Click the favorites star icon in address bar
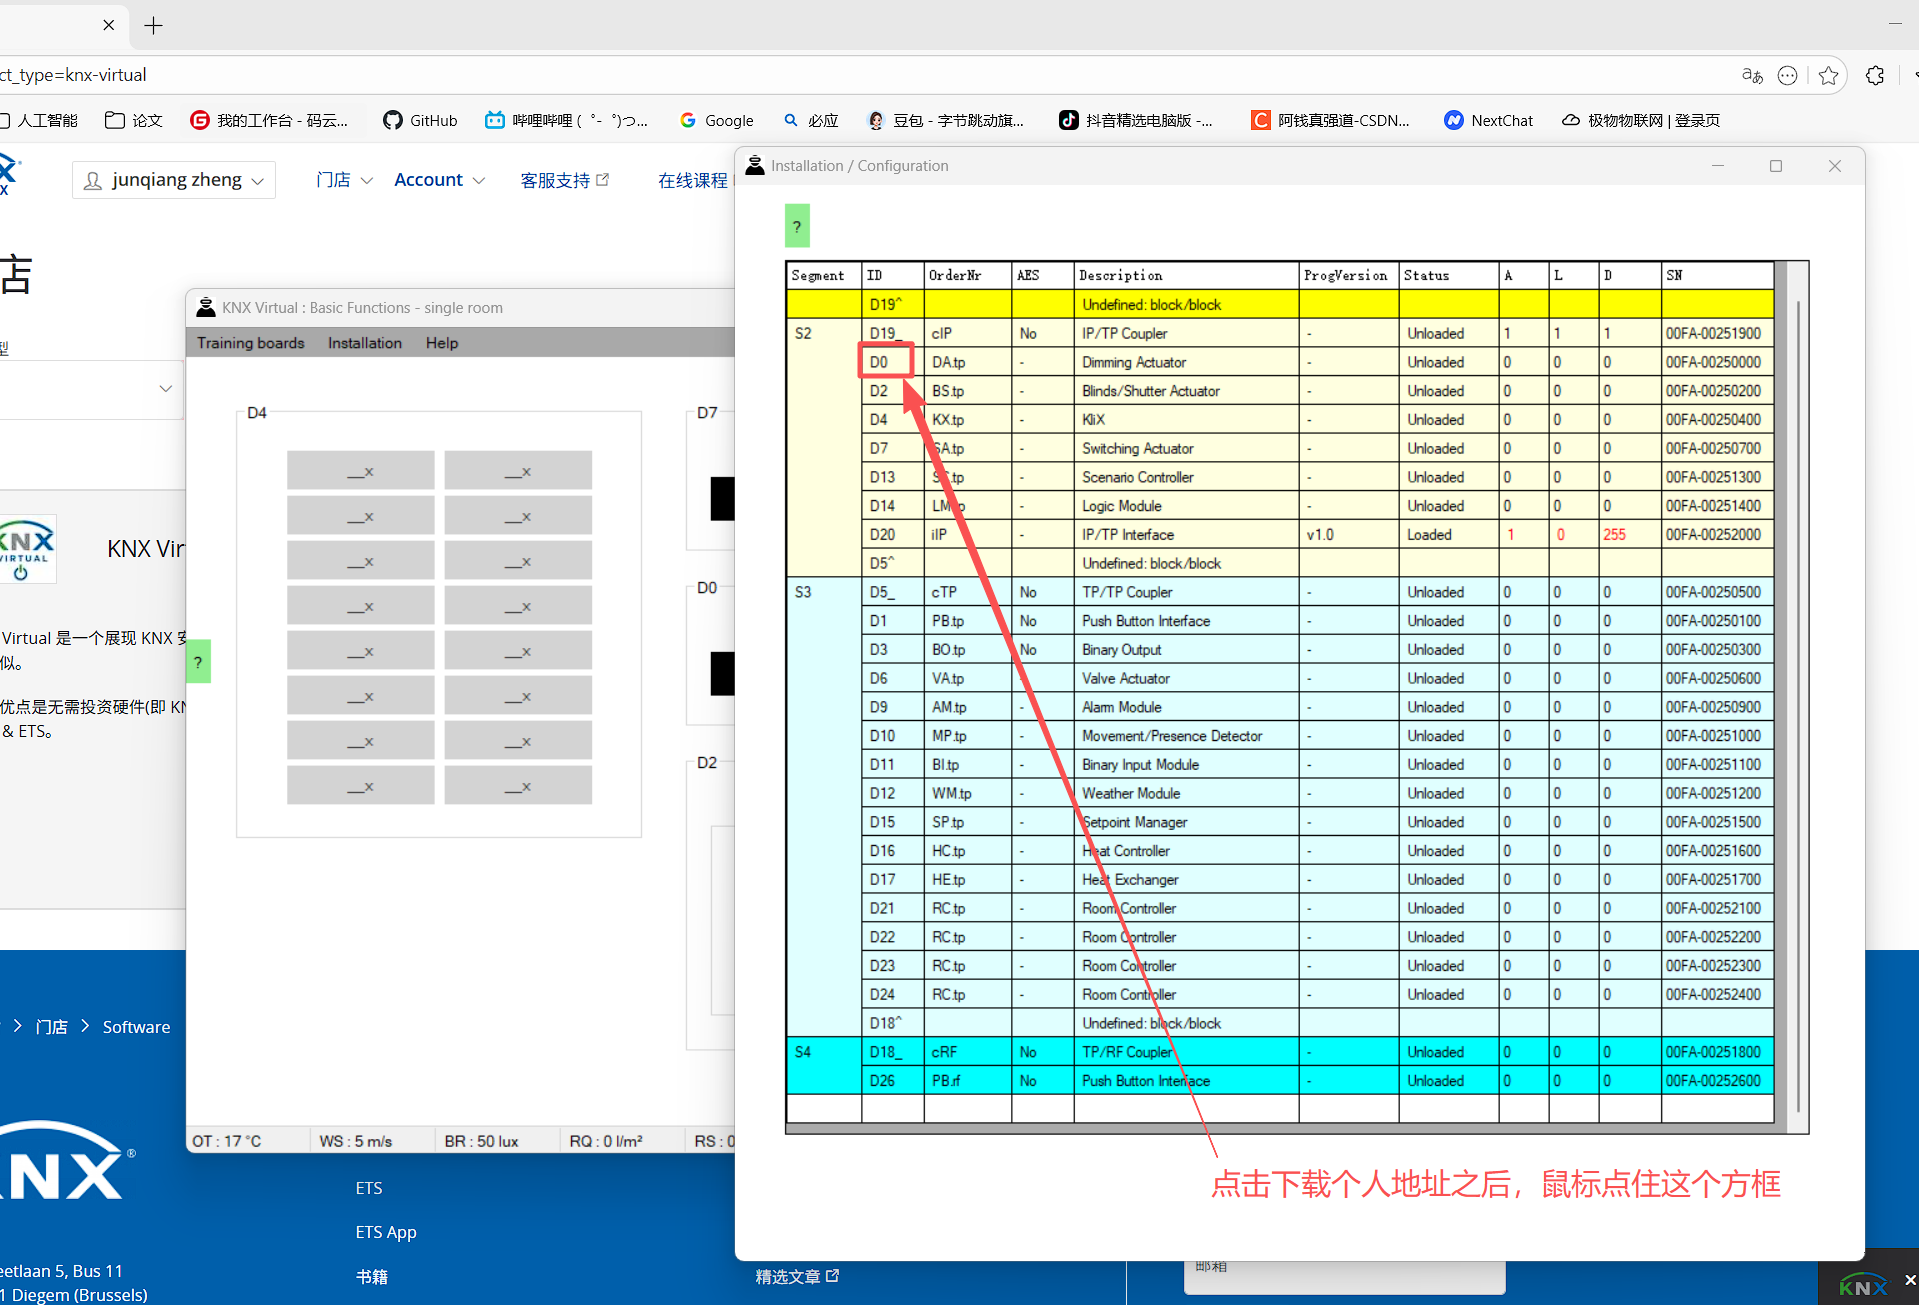Screen dimensions: 1919x1305 (x=1828, y=75)
